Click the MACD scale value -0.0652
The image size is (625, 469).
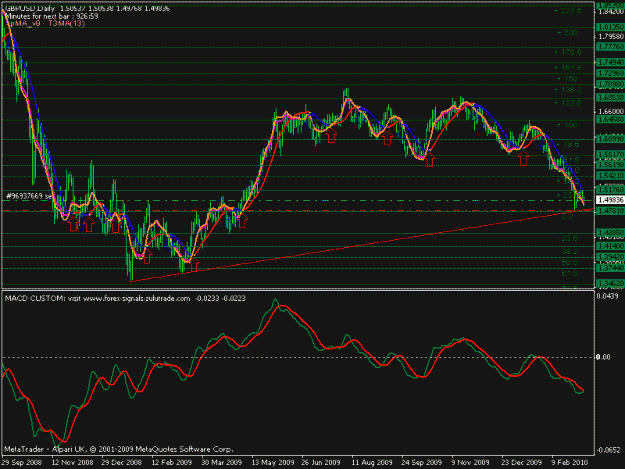tap(607, 450)
